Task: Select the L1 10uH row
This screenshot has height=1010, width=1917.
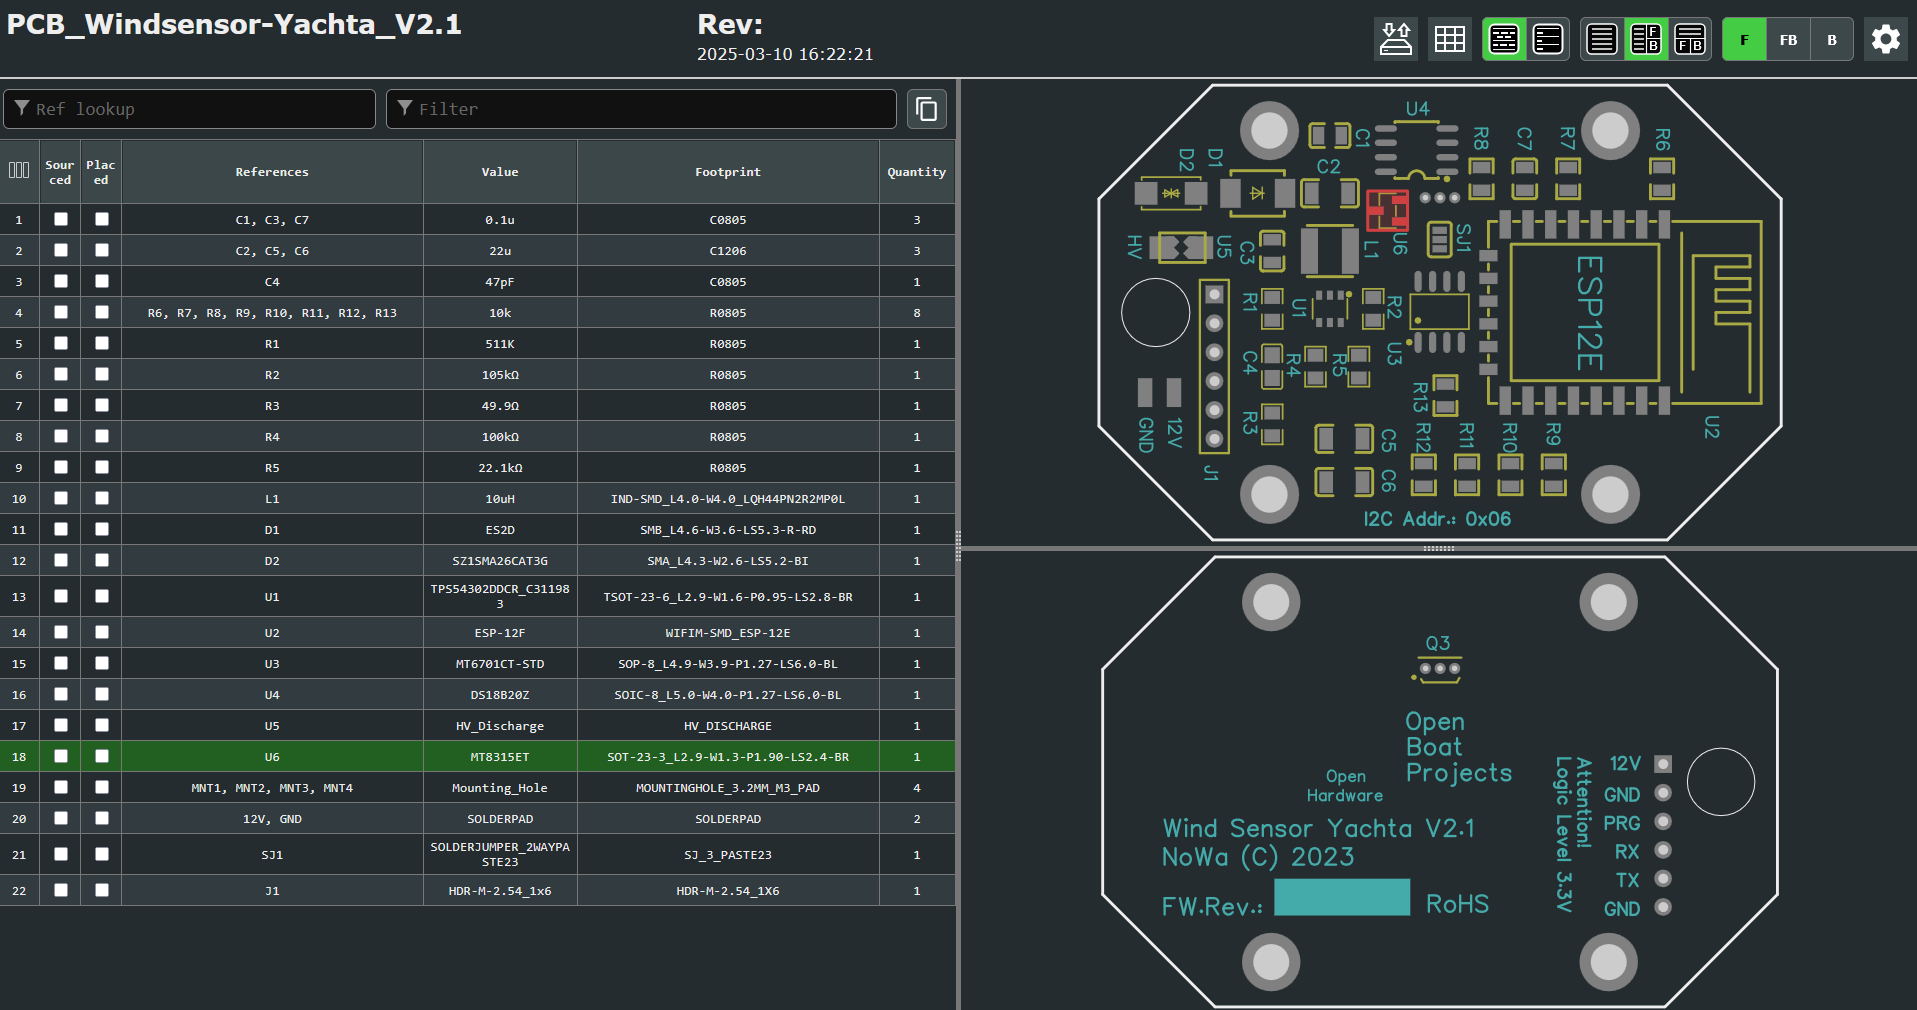Action: pos(478,499)
